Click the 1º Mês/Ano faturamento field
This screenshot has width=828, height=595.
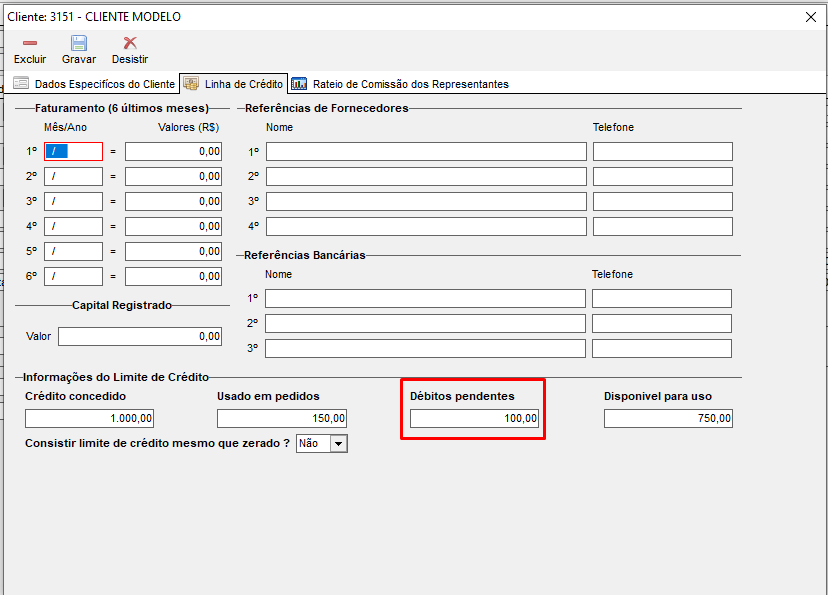pyautogui.click(x=73, y=152)
